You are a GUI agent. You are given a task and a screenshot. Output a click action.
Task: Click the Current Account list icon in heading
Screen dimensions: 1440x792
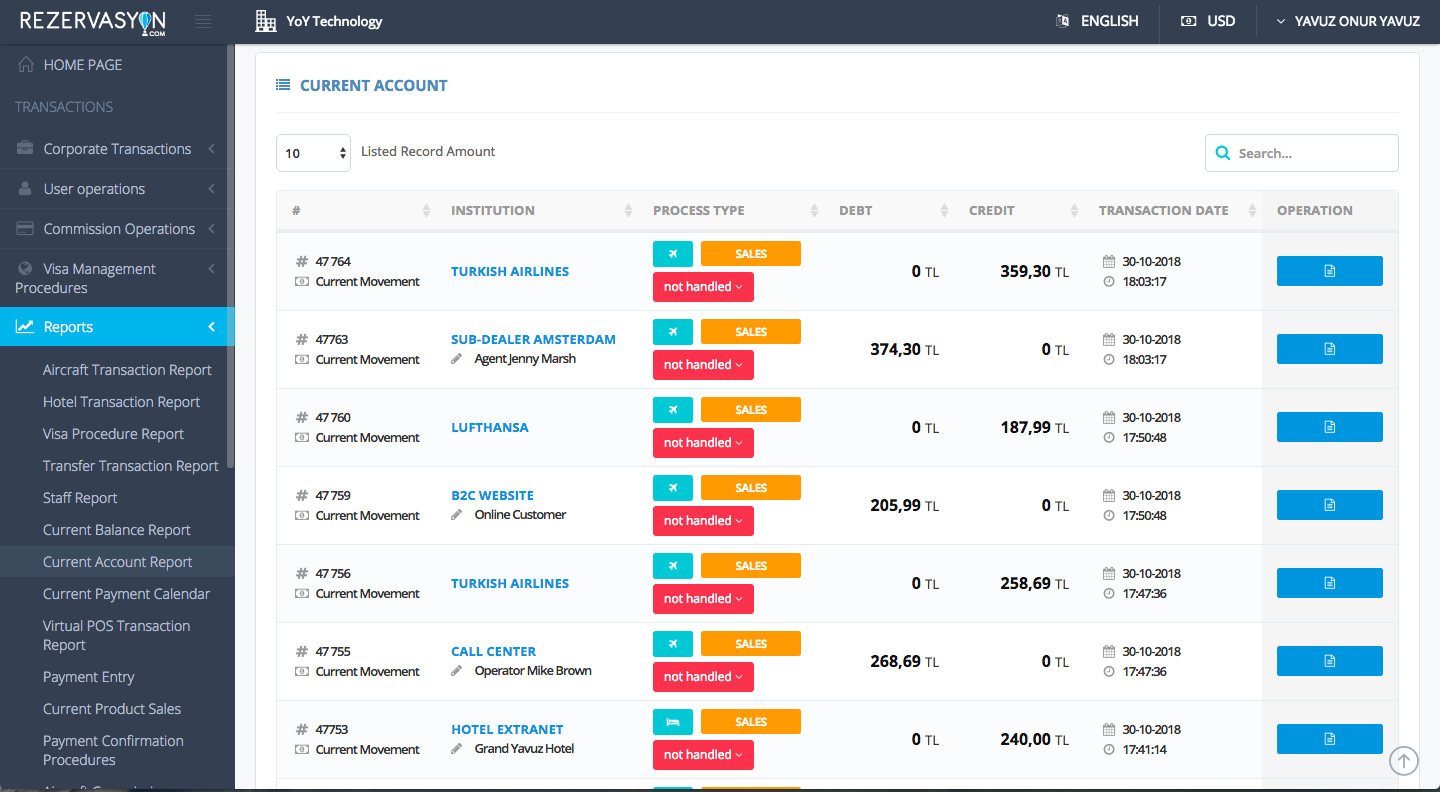click(x=283, y=86)
